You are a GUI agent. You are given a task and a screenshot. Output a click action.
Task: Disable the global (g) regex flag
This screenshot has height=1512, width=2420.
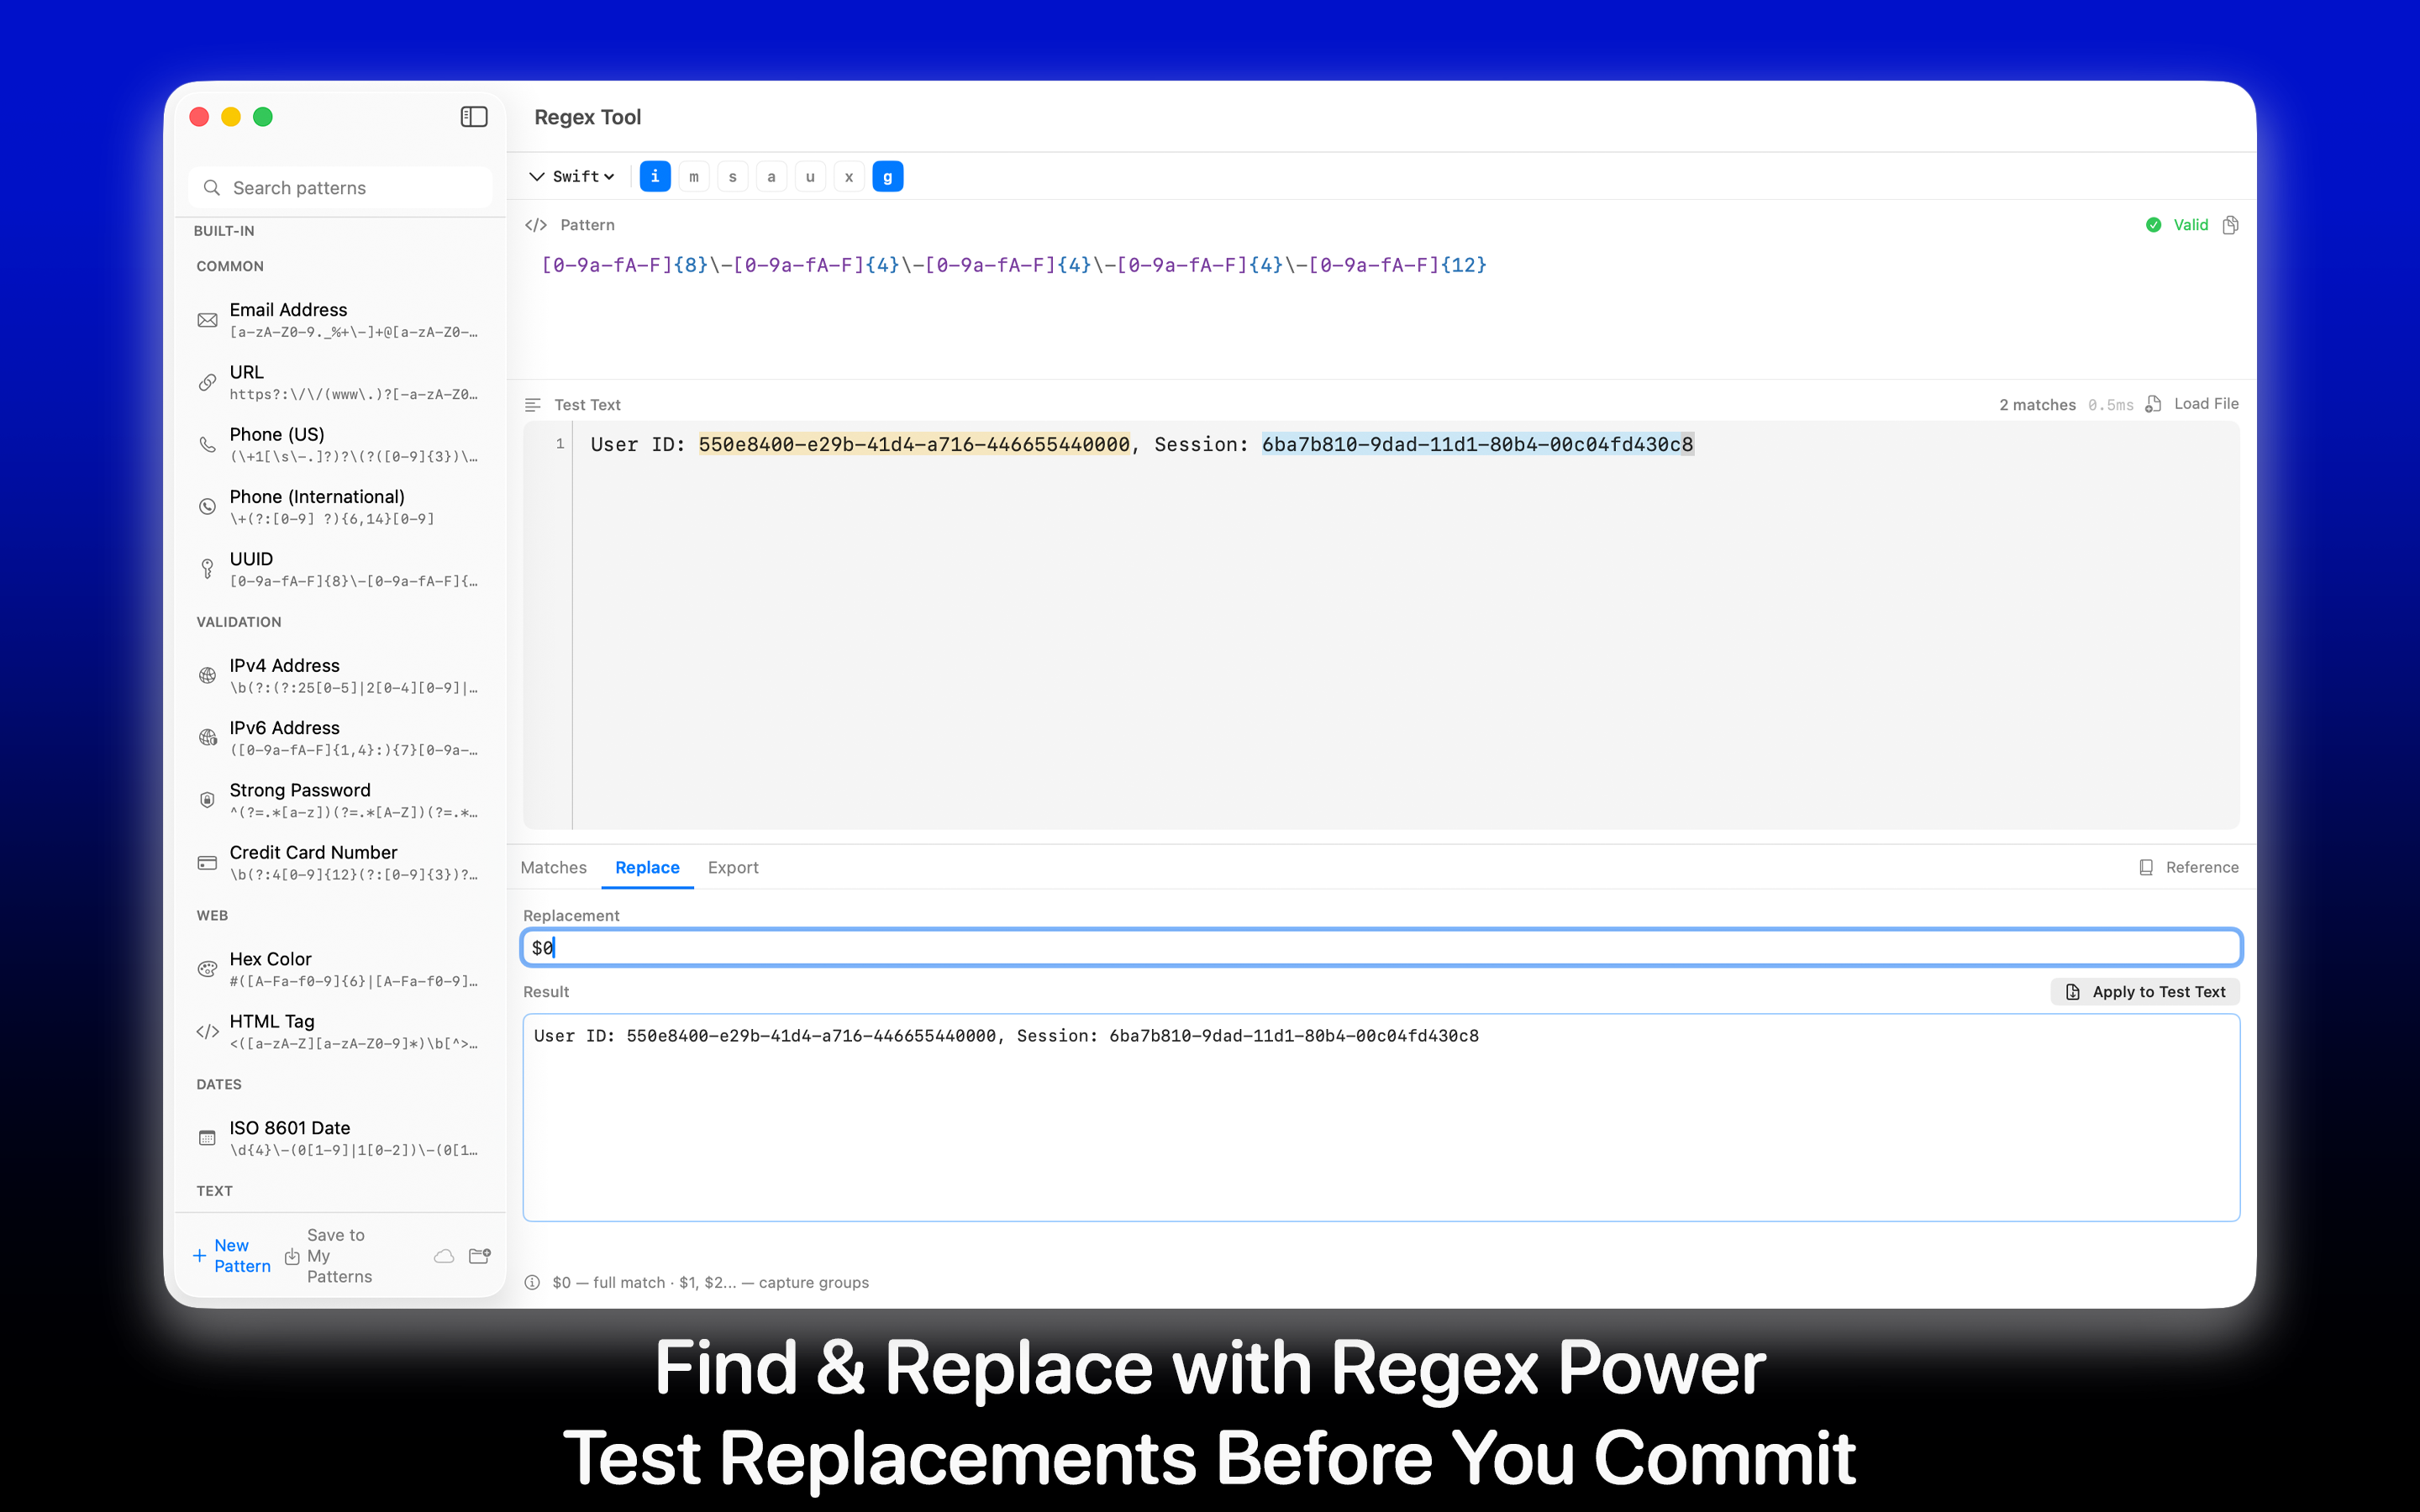[887, 176]
